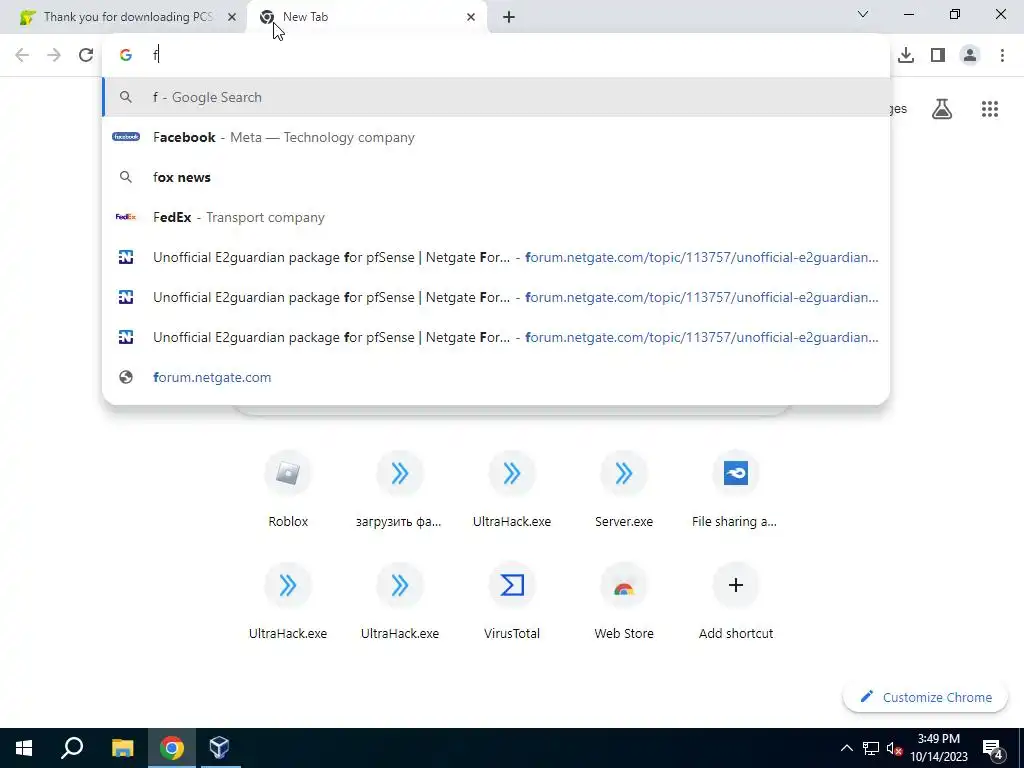Toggle the side panel icon

pyautogui.click(x=938, y=55)
